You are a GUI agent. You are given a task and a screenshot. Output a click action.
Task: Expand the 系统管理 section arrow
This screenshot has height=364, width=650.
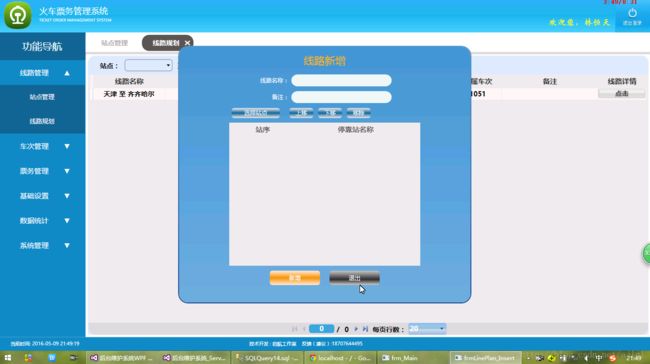tap(67, 245)
